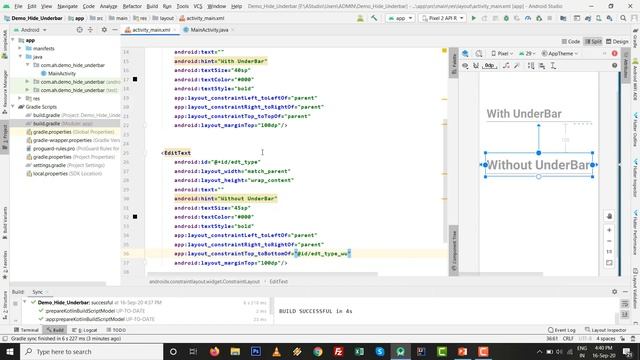Viewport: 640px width, 360px height.
Task: Switch to Design view mode
Action: click(x=617, y=41)
